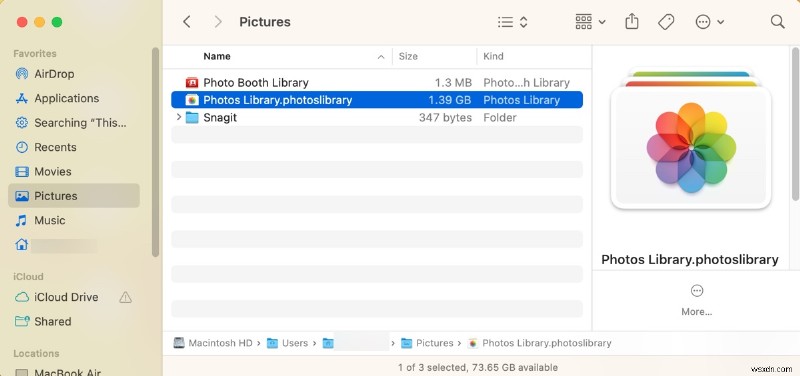Open the Group By grid dropdown
The width and height of the screenshot is (800, 376).
[590, 22]
